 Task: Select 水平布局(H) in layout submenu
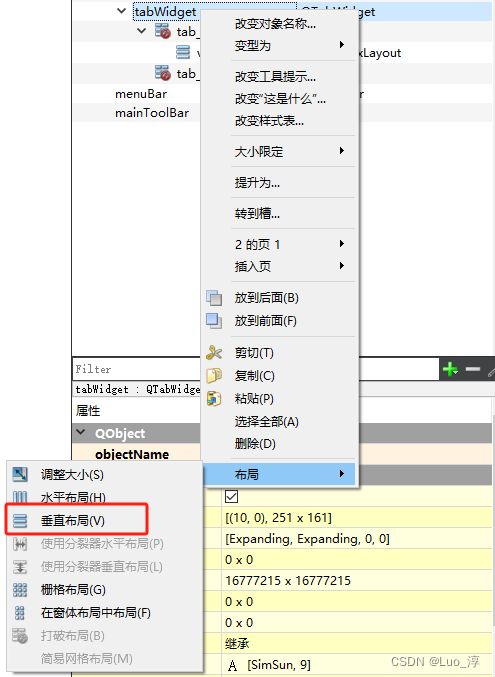(x=73, y=497)
